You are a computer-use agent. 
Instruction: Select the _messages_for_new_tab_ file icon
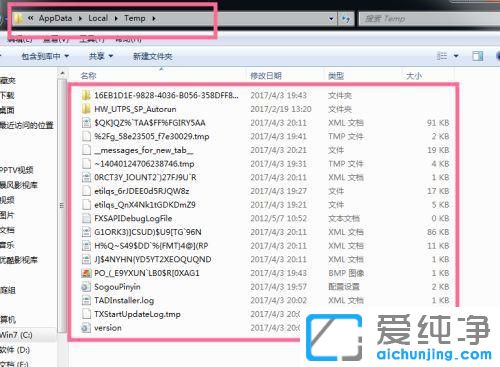click(86, 150)
